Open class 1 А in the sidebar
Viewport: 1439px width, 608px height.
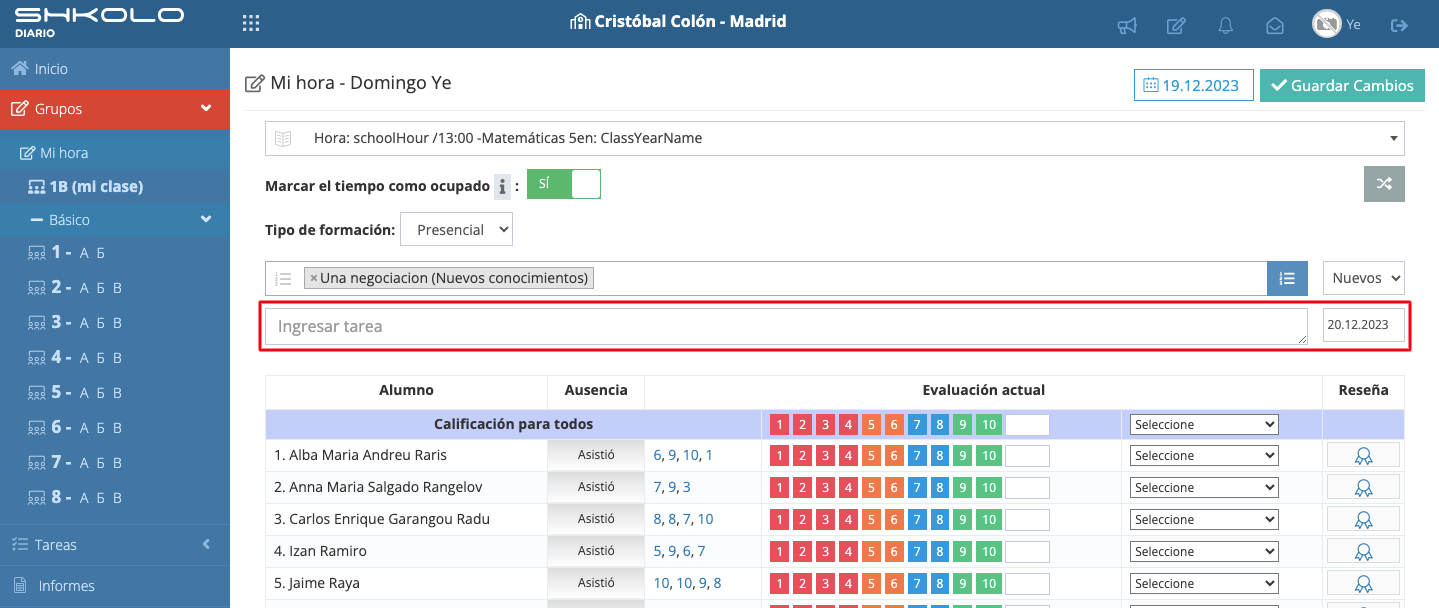tap(85, 253)
